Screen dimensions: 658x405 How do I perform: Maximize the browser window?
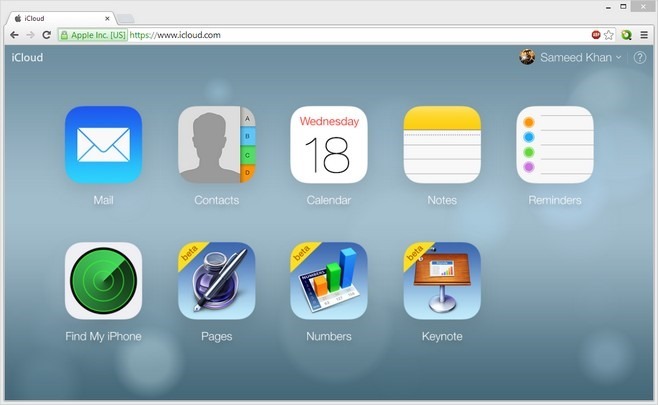click(624, 6)
